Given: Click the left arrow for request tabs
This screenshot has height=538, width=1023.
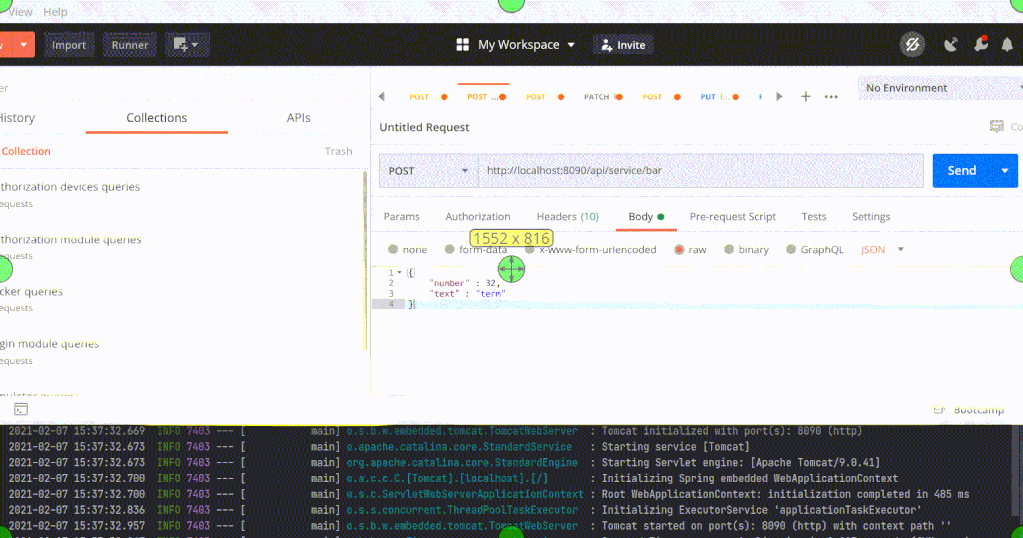Looking at the screenshot, I should 382,97.
